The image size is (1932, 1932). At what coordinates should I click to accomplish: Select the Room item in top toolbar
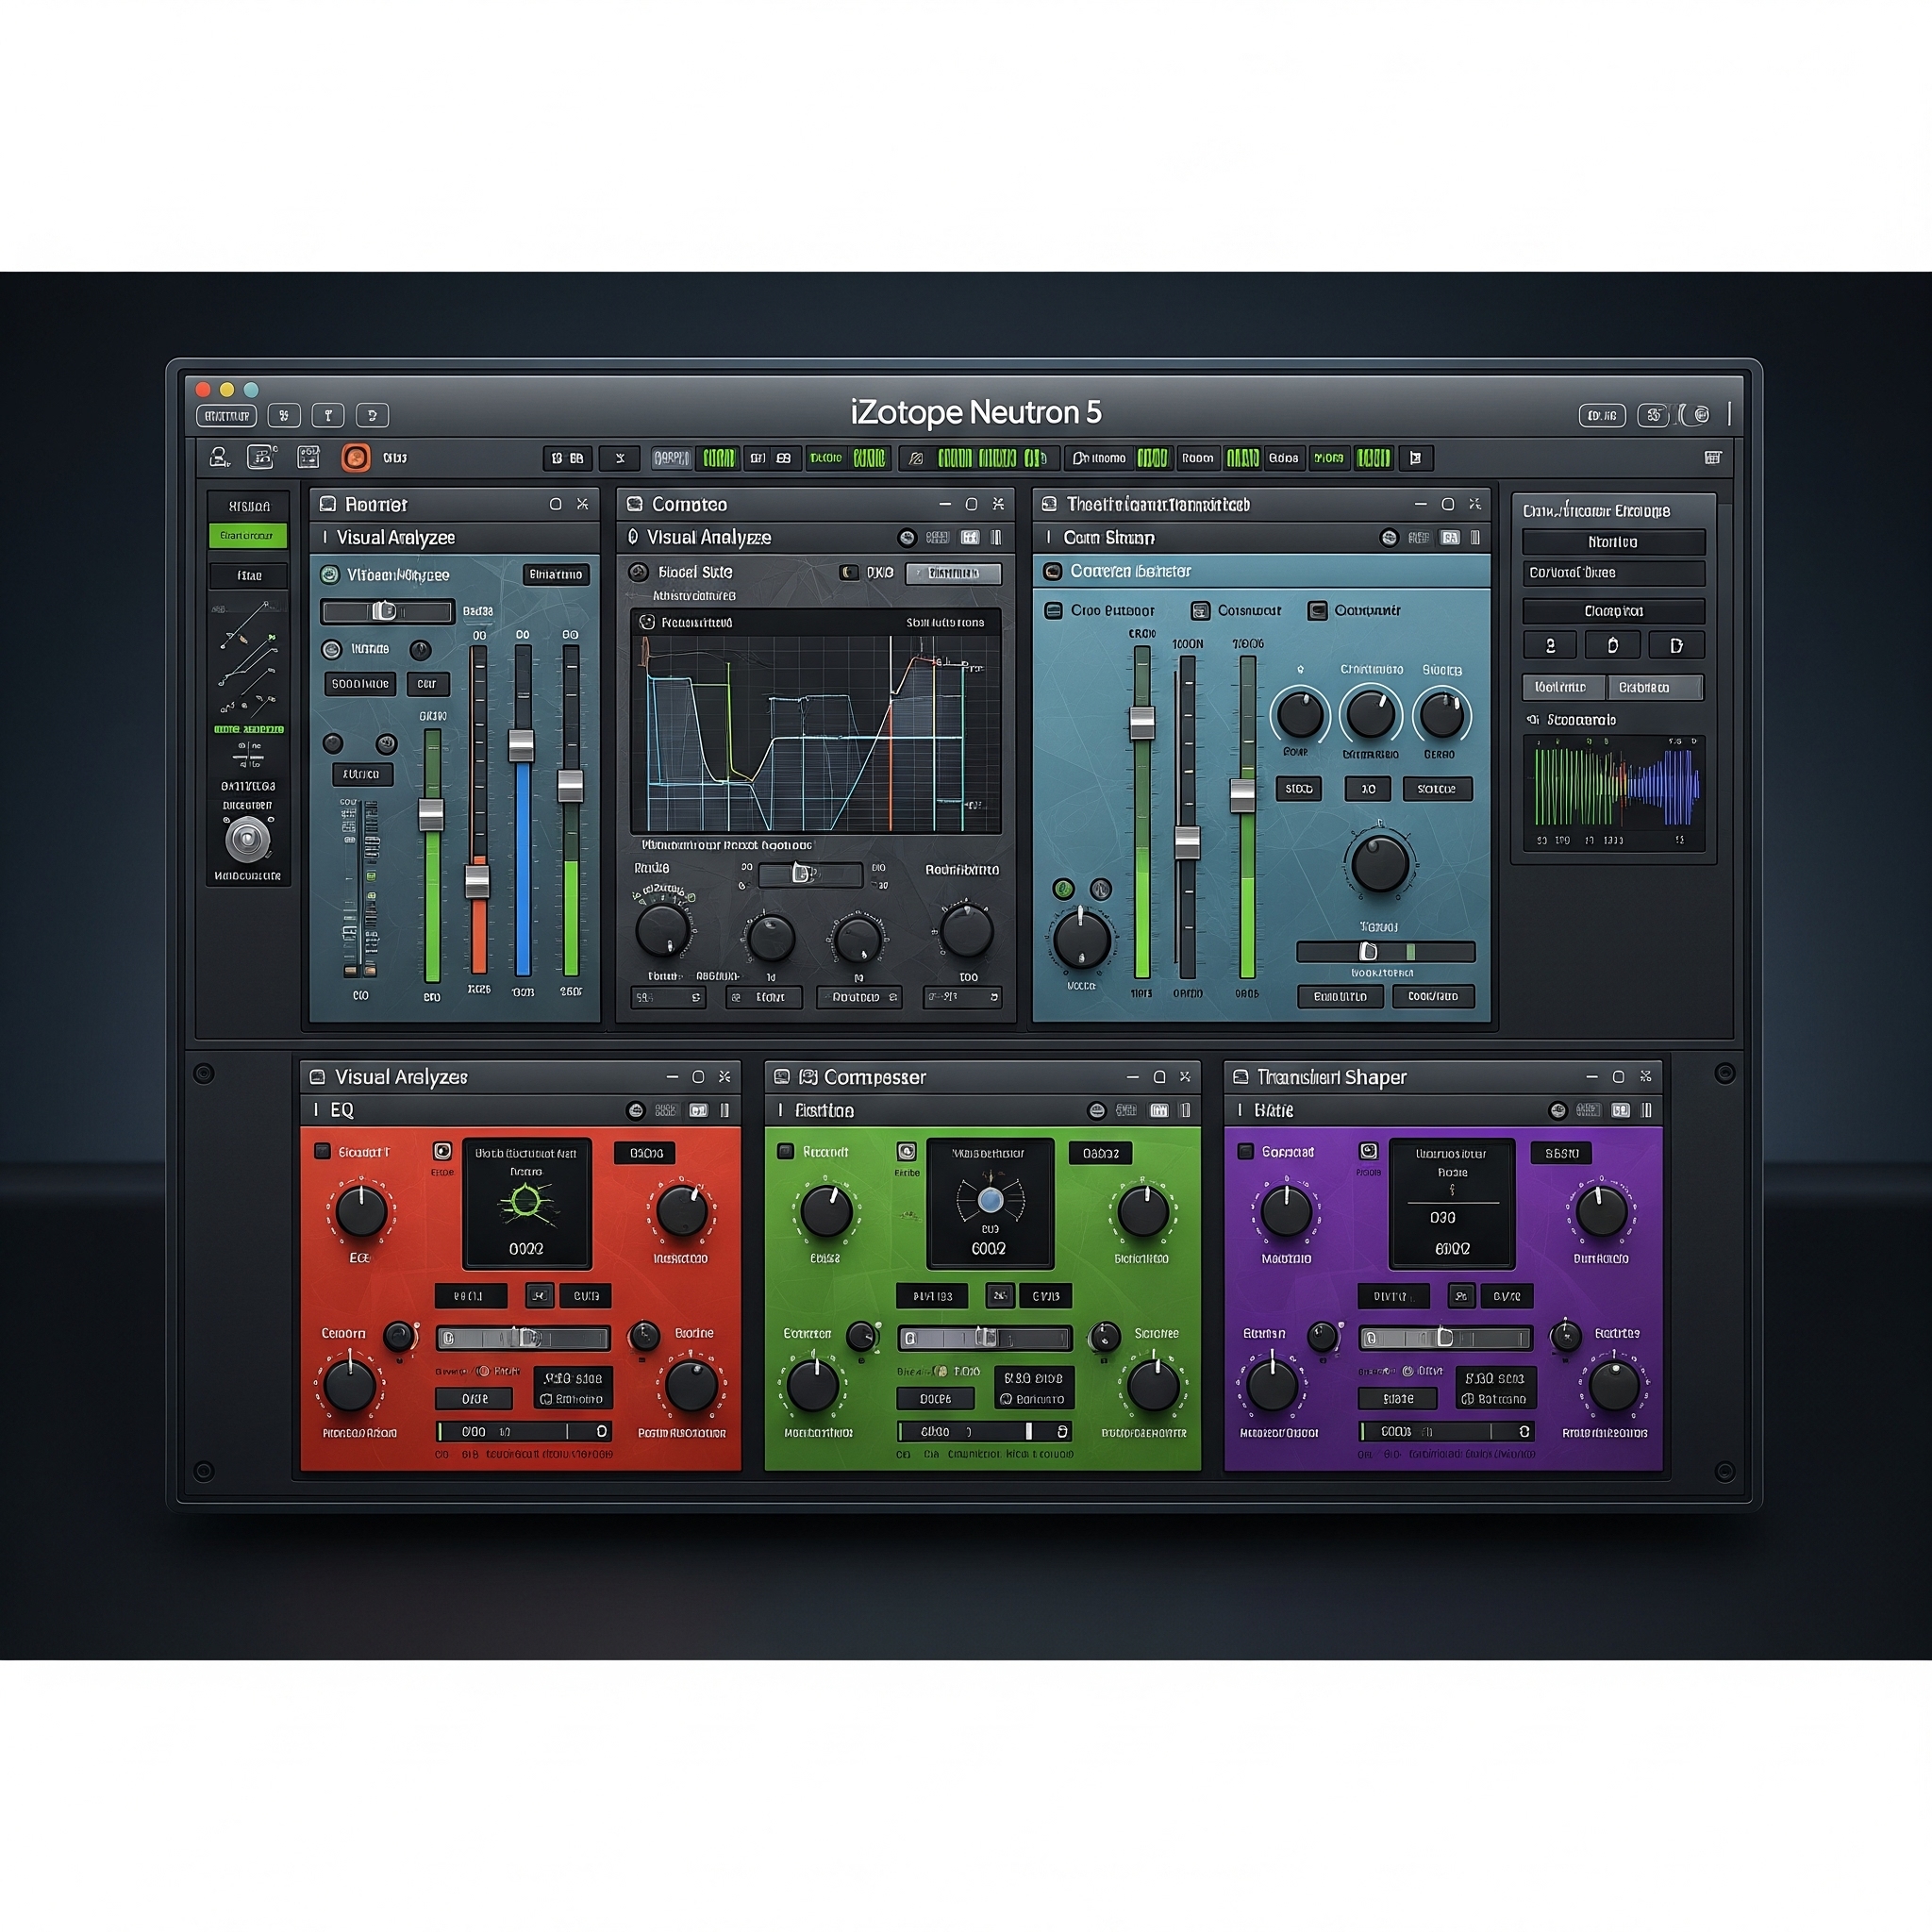tap(1198, 458)
